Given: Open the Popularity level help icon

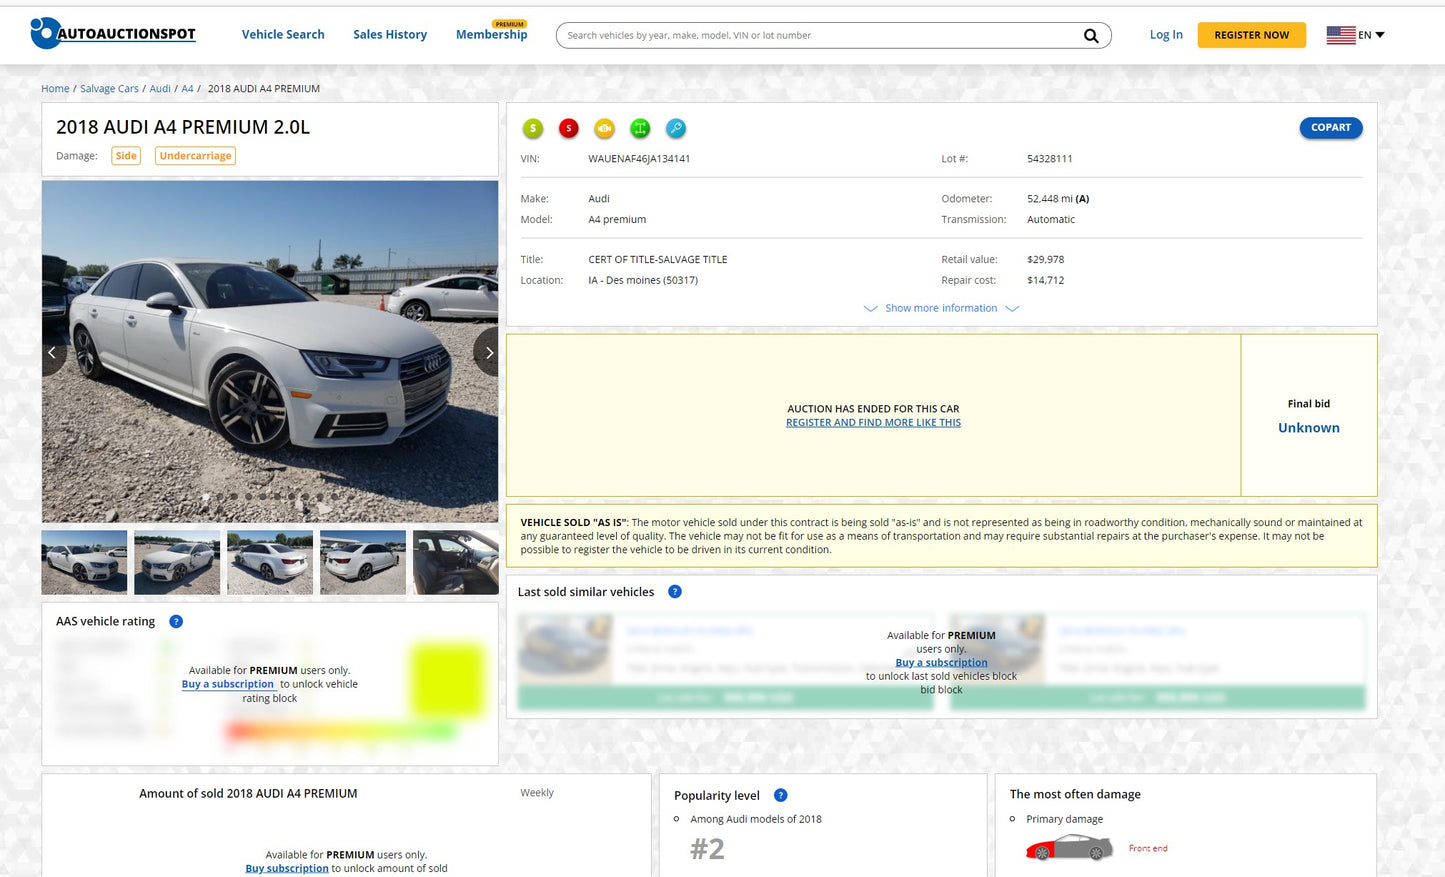Looking at the screenshot, I should click(x=780, y=795).
